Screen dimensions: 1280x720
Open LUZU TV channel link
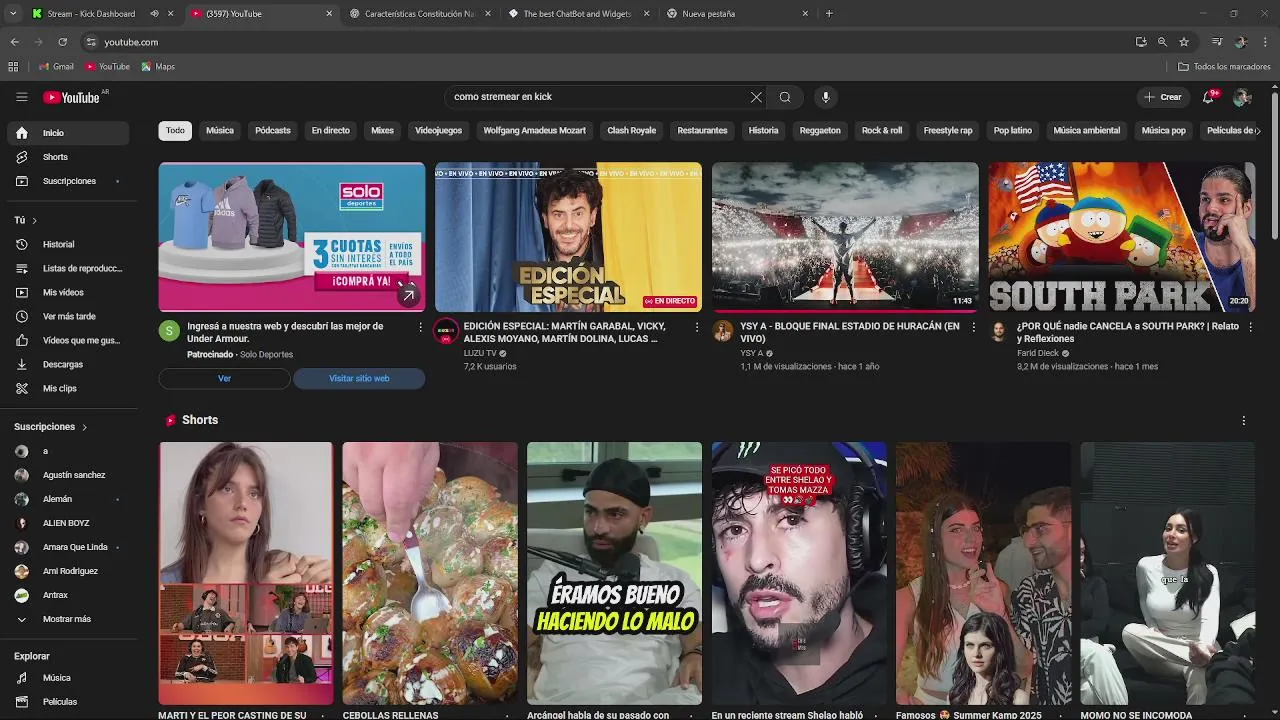click(x=480, y=353)
